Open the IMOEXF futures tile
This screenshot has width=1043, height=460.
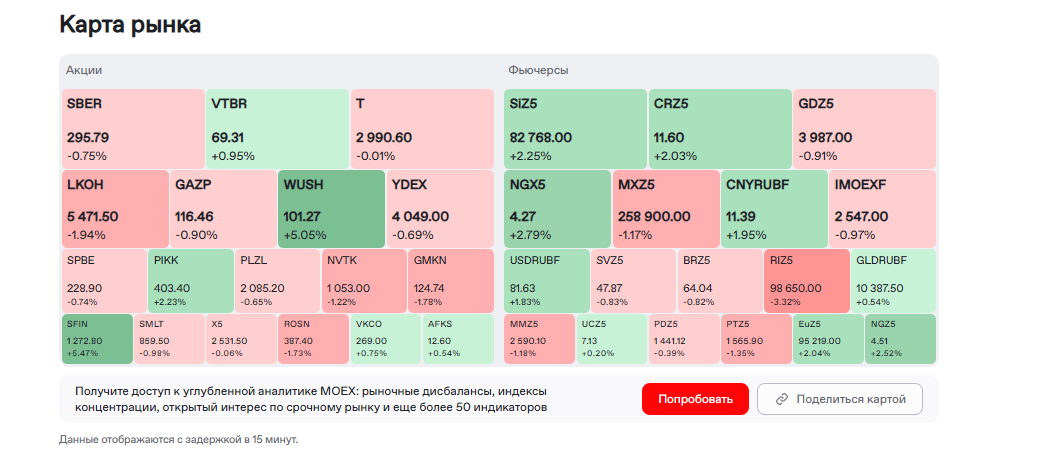coord(882,208)
